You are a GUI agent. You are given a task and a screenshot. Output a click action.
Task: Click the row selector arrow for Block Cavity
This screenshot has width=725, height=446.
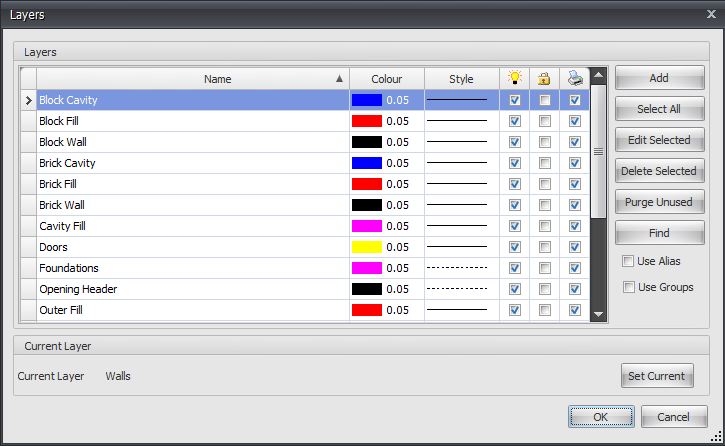pos(29,100)
